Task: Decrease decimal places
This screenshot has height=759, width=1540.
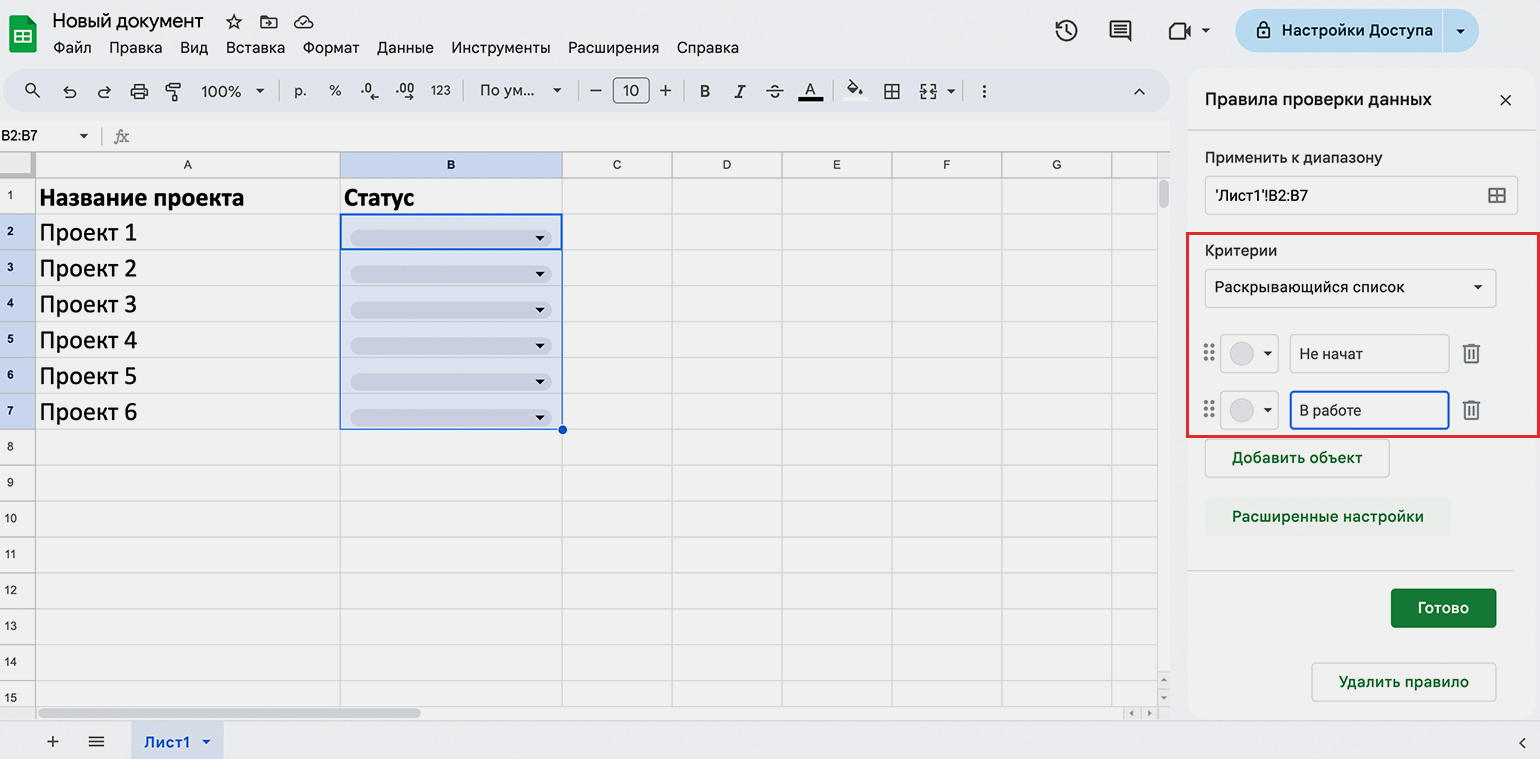Action: tap(369, 91)
